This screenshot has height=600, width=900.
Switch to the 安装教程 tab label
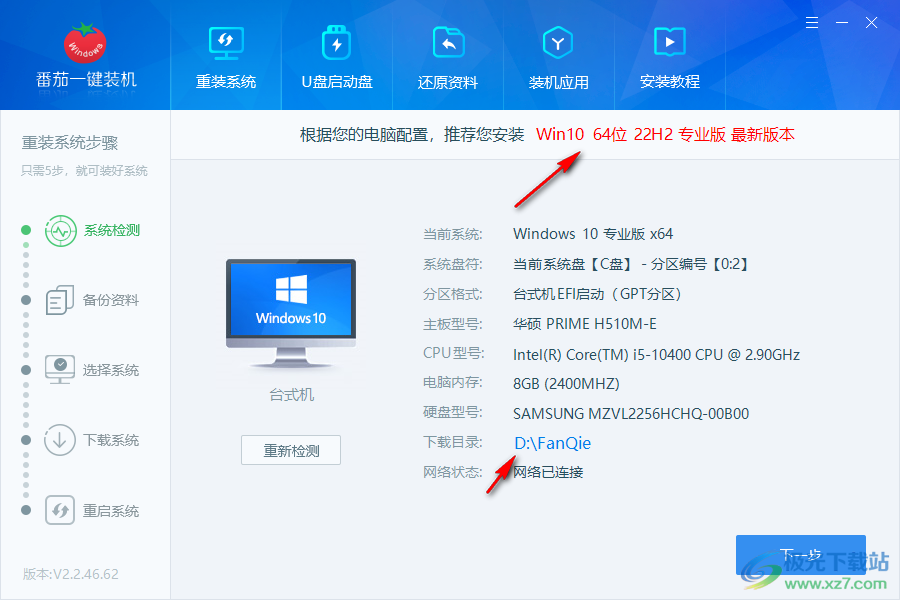670,82
